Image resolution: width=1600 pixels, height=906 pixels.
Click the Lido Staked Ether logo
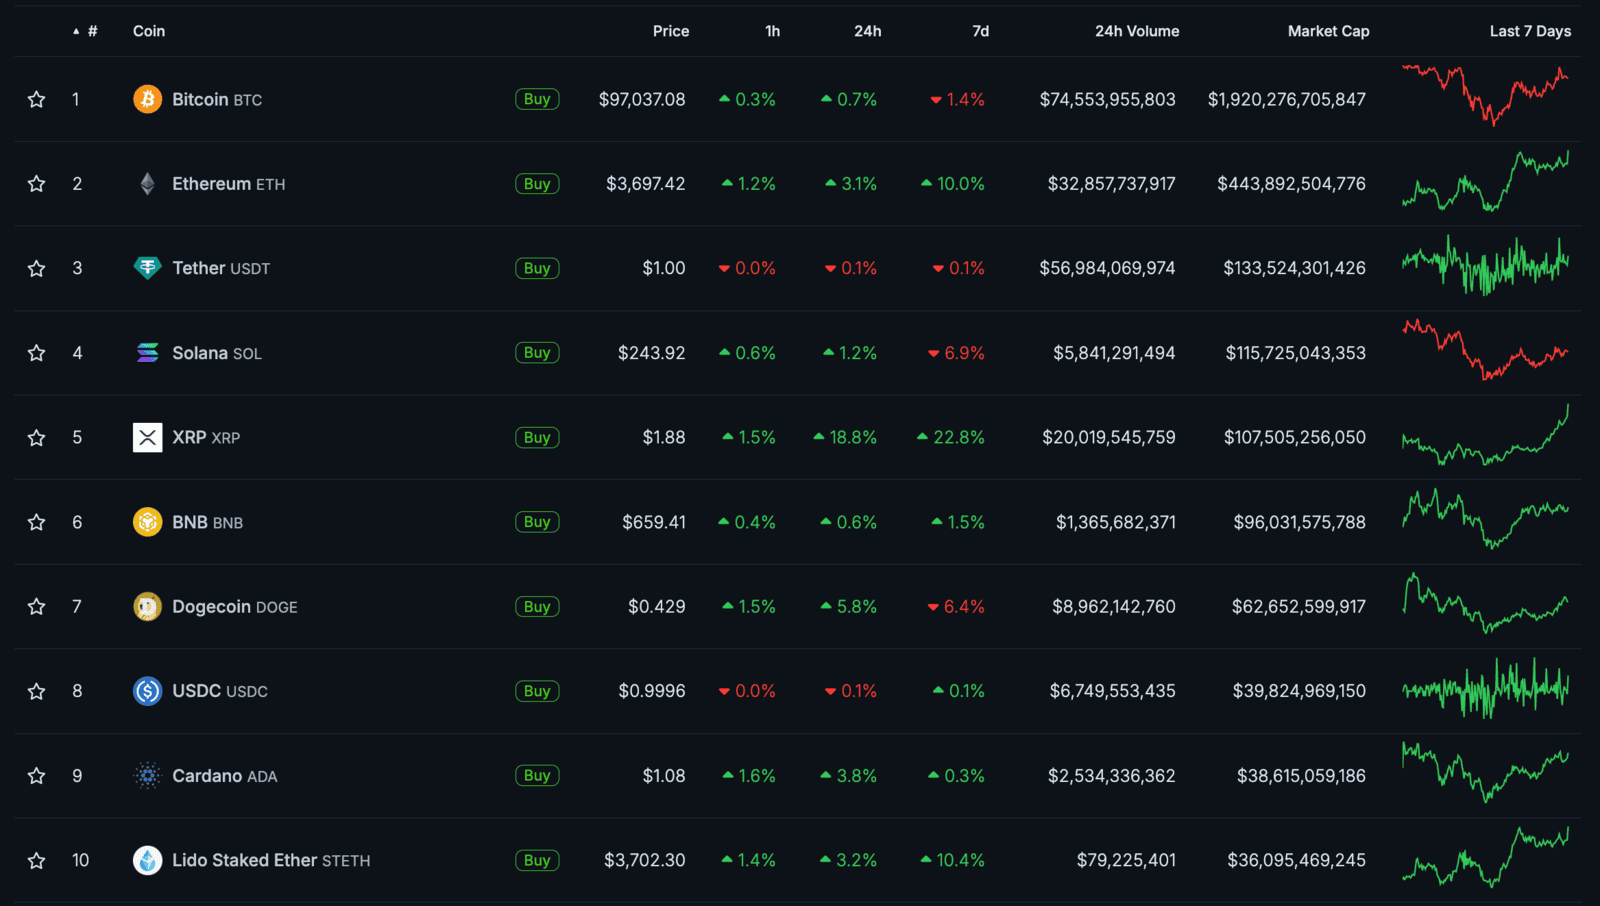coord(147,860)
